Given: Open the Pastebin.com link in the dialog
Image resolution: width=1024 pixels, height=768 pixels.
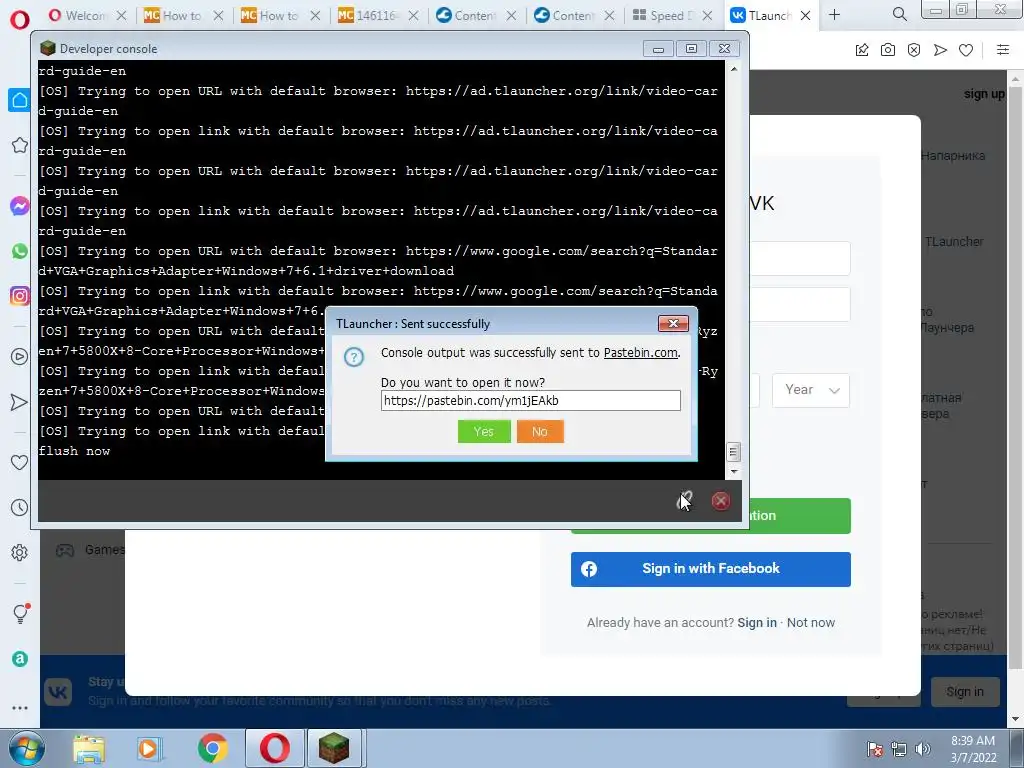Looking at the screenshot, I should point(640,353).
